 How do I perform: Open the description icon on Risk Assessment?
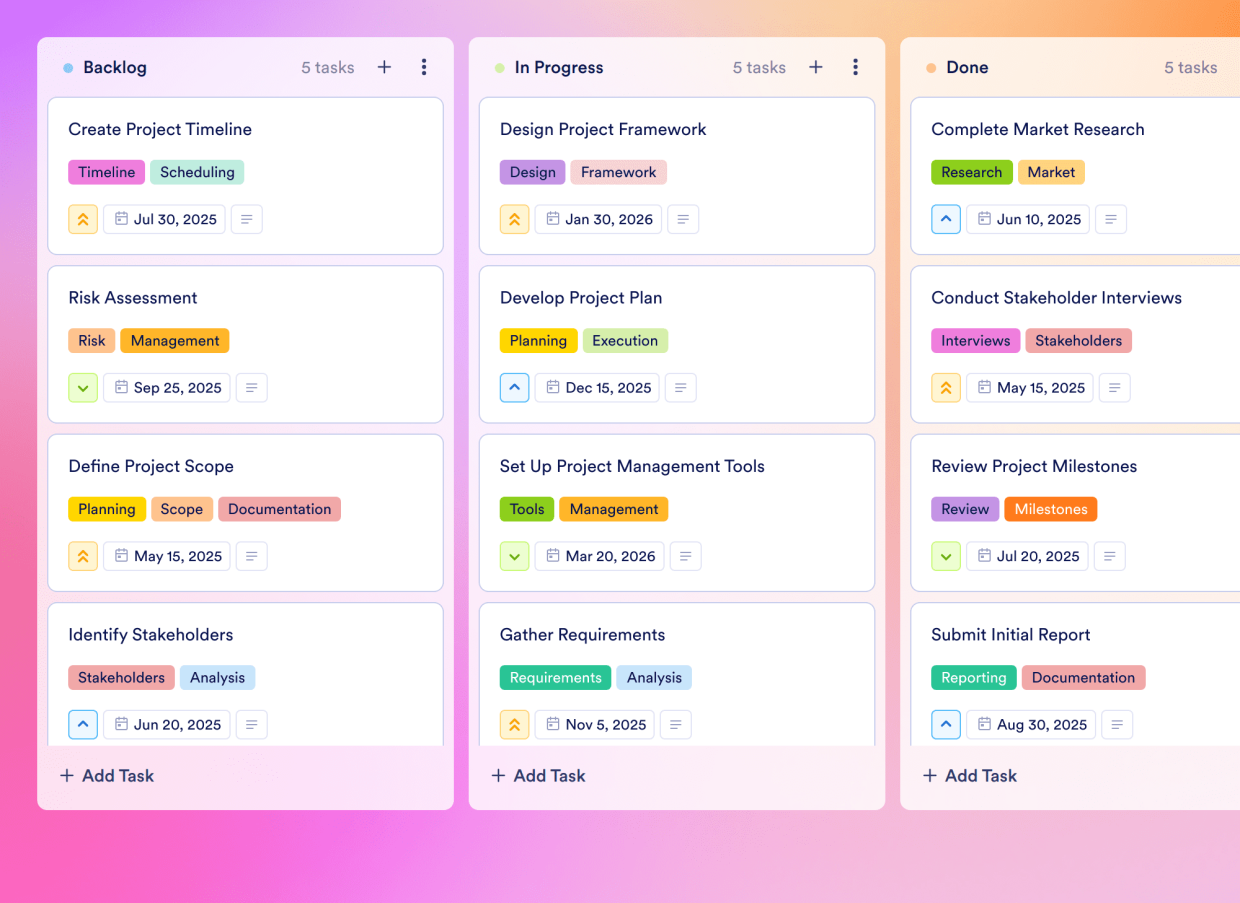(x=251, y=387)
